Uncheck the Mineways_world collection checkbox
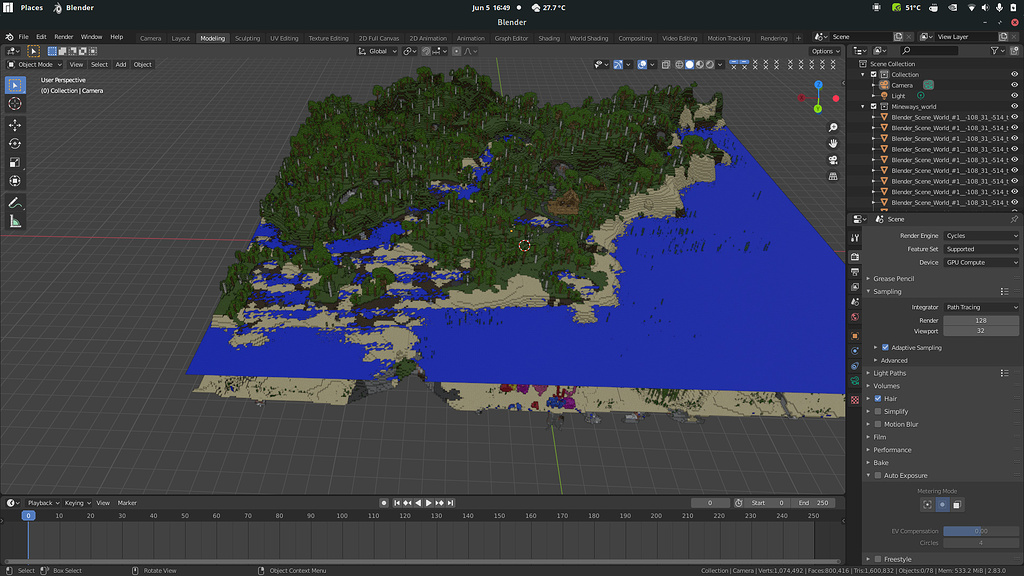 click(873, 106)
